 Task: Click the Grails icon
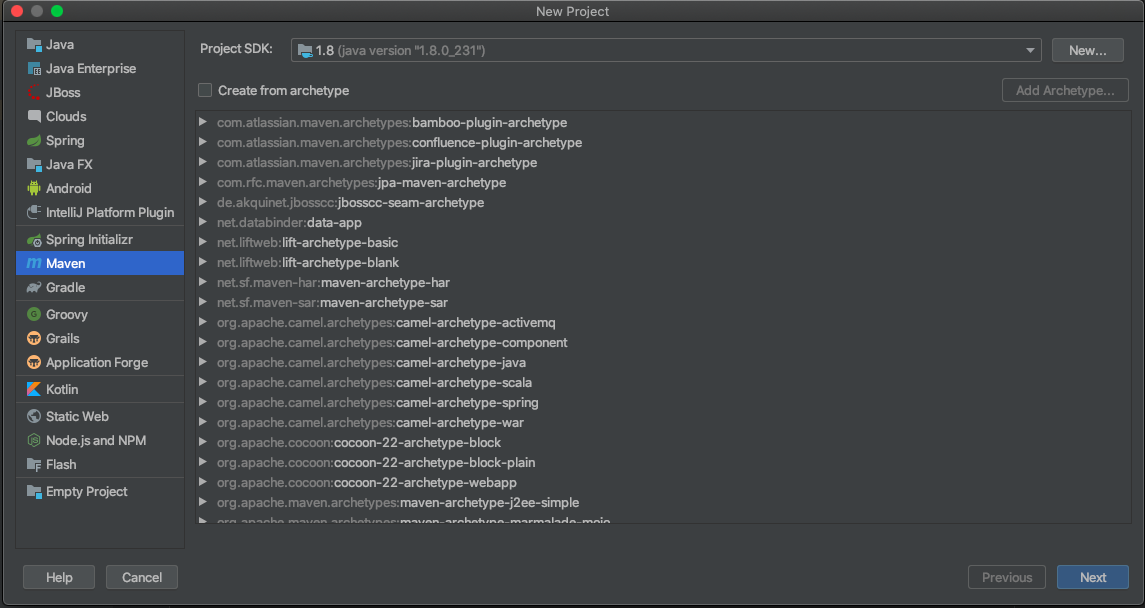point(34,339)
